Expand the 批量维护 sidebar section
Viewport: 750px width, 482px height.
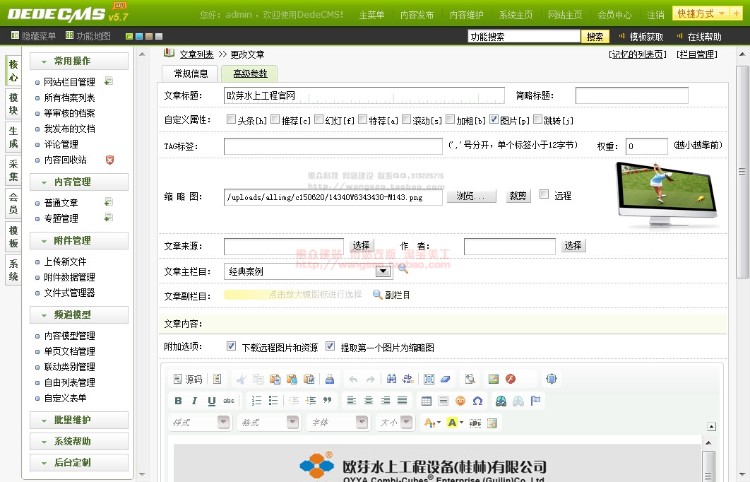tap(79, 420)
